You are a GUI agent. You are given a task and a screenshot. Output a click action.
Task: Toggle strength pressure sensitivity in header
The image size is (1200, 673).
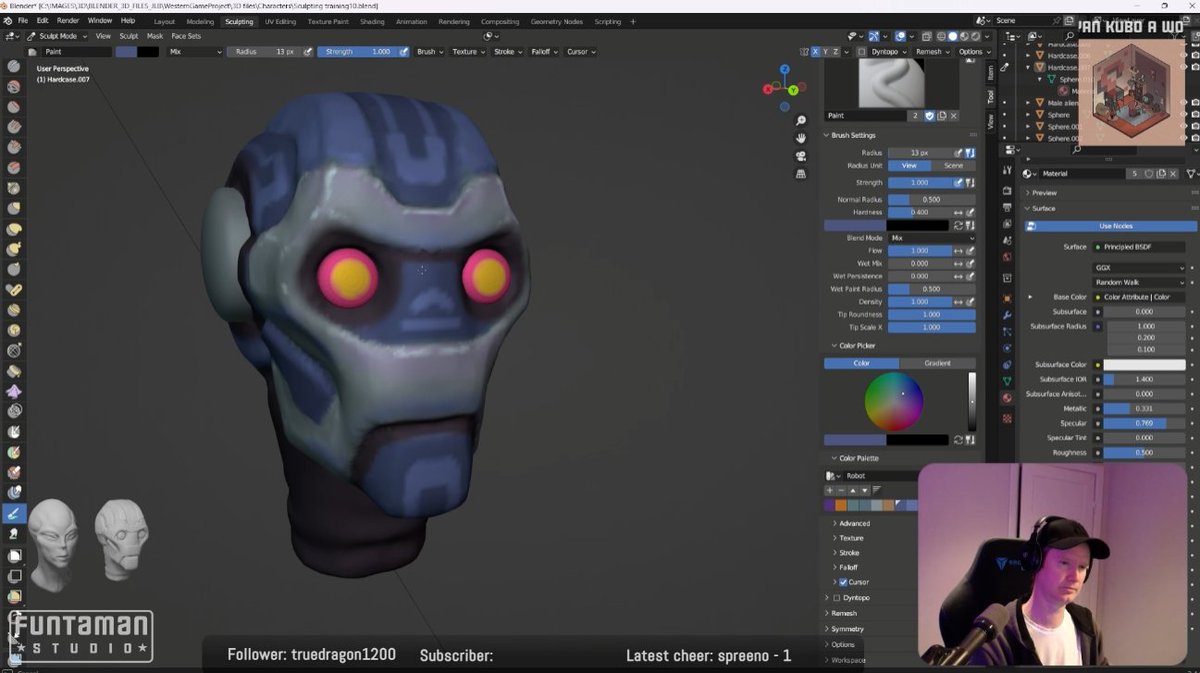point(404,51)
